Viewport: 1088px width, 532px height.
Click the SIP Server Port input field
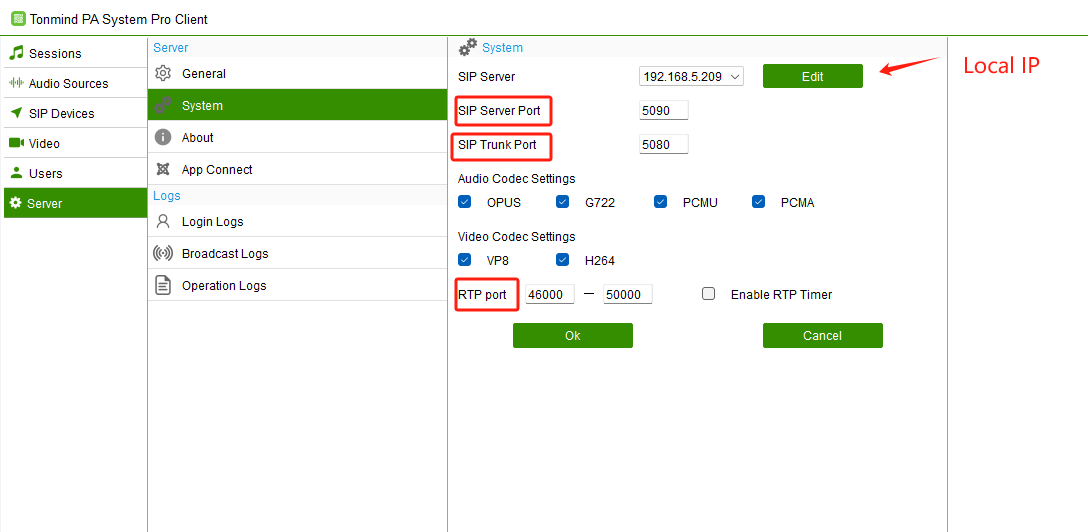tap(663, 110)
